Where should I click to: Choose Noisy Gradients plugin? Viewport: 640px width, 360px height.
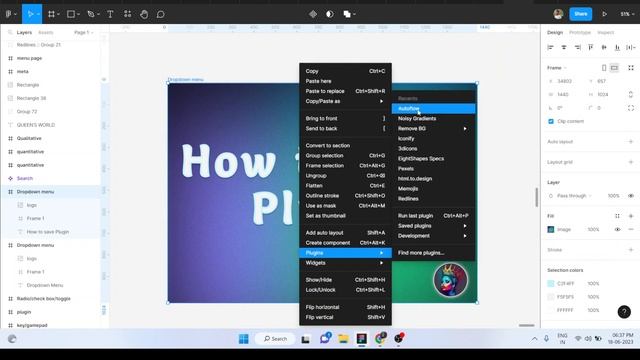pyautogui.click(x=433, y=118)
